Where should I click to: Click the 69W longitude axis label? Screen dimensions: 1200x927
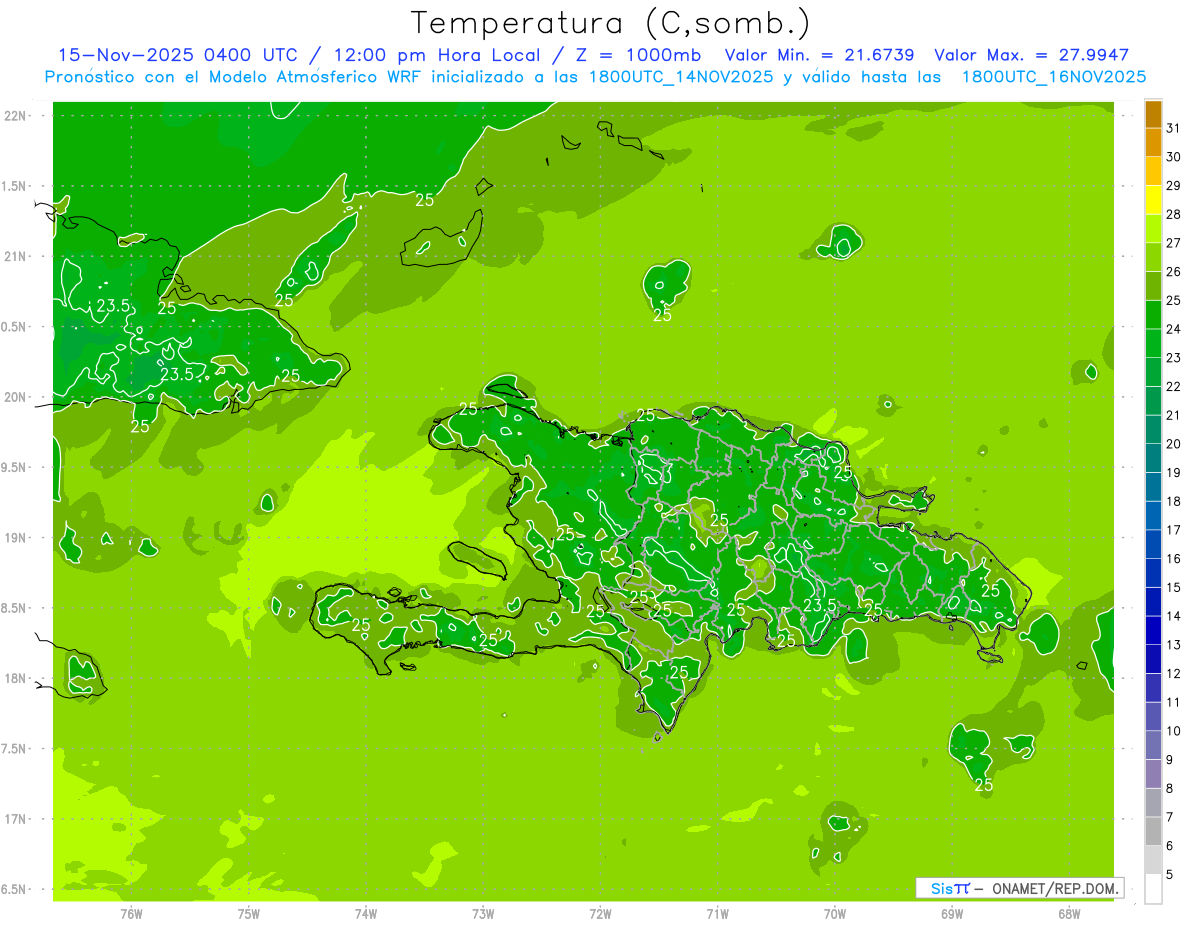pyautogui.click(x=952, y=913)
